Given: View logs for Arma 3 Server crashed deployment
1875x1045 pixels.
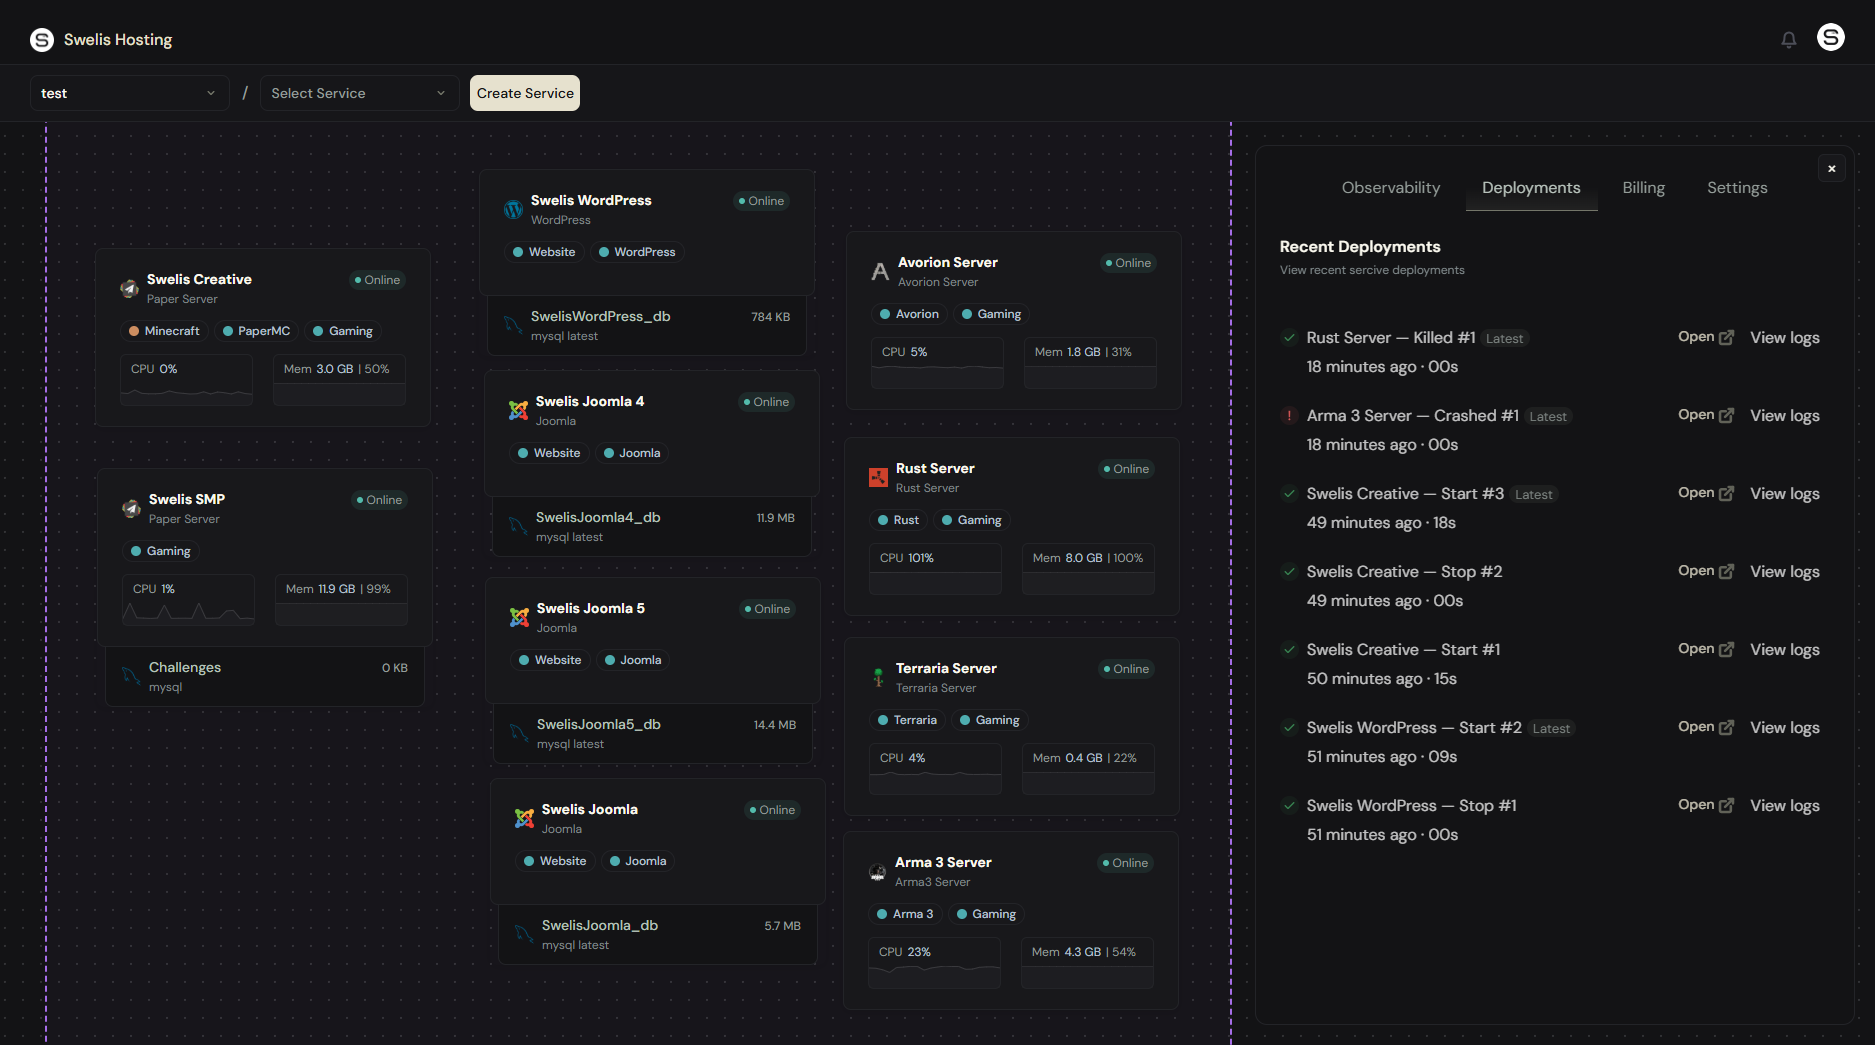Looking at the screenshot, I should coord(1784,416).
